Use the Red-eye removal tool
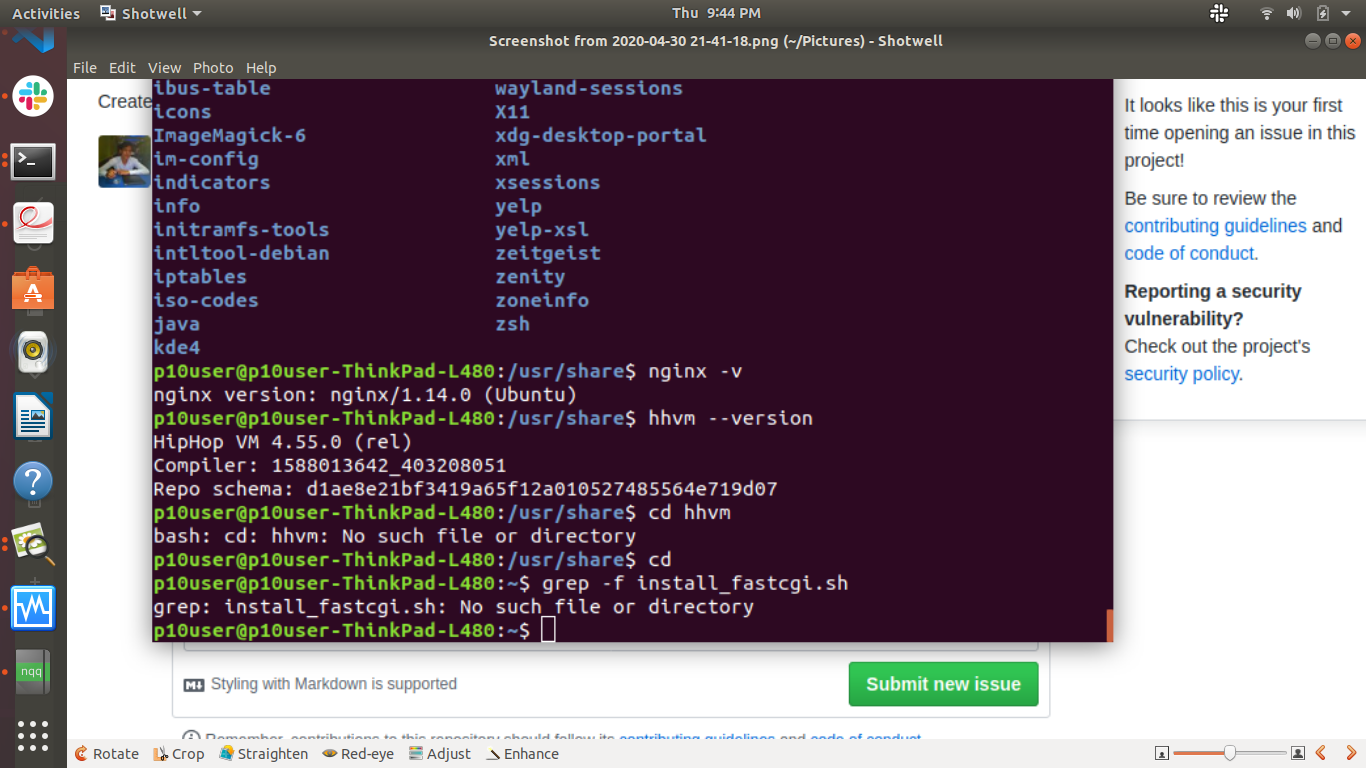The height and width of the screenshot is (768, 1366). (357, 754)
